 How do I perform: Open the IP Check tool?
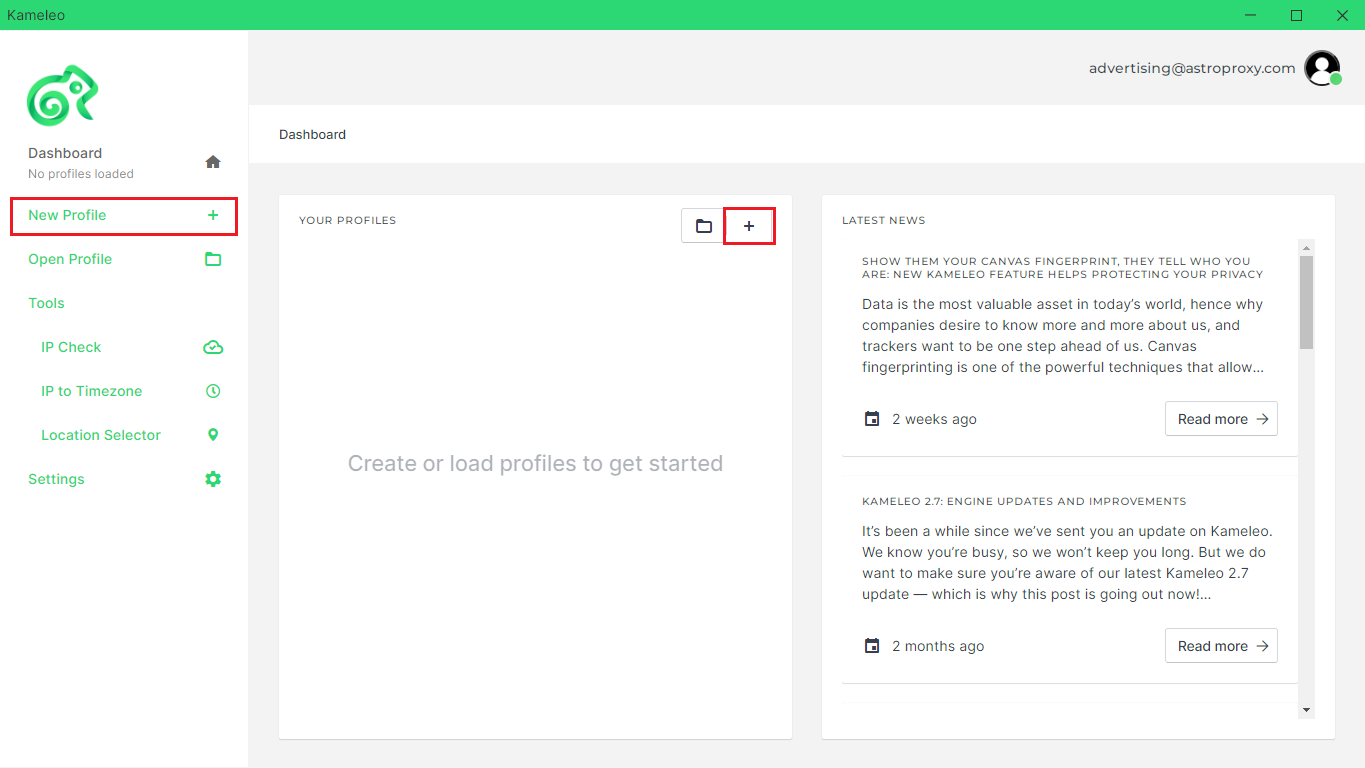click(124, 347)
